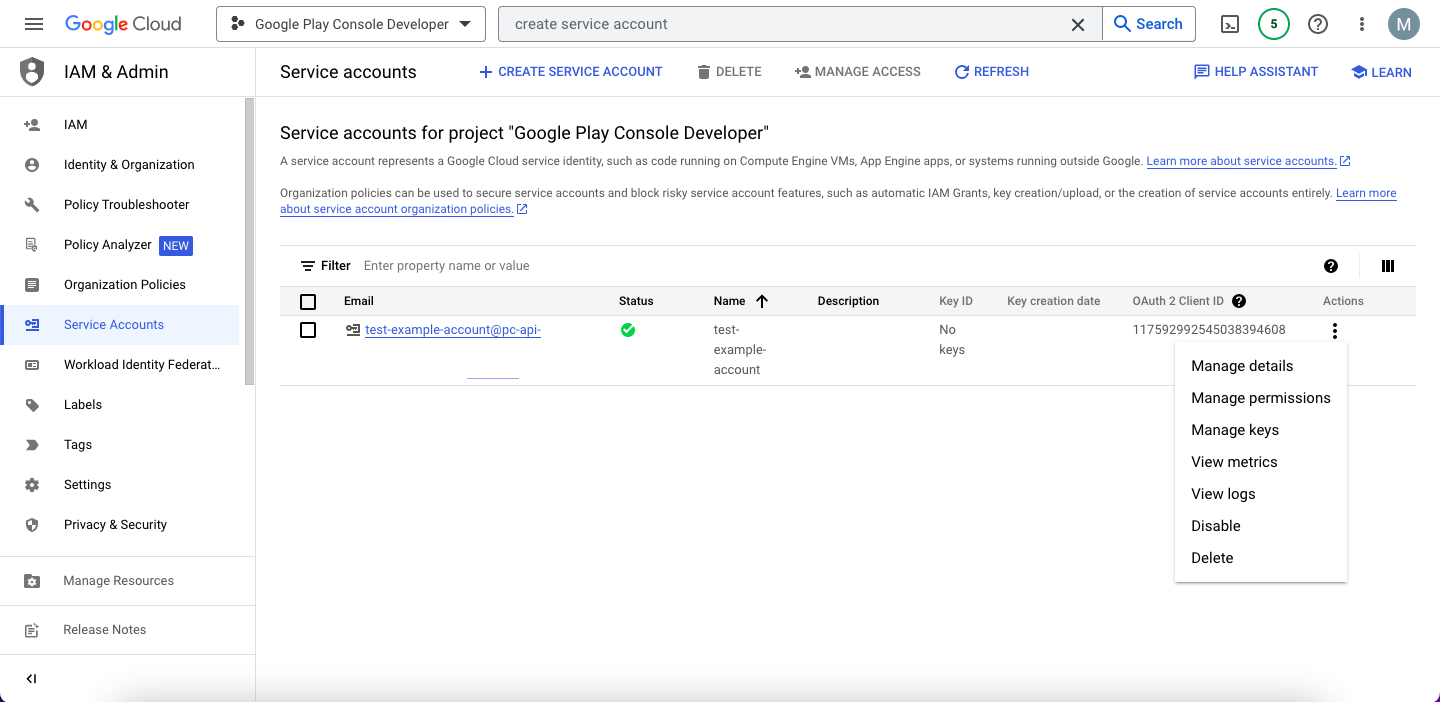Click the three-dot Actions icon for test-example-account

[1334, 331]
